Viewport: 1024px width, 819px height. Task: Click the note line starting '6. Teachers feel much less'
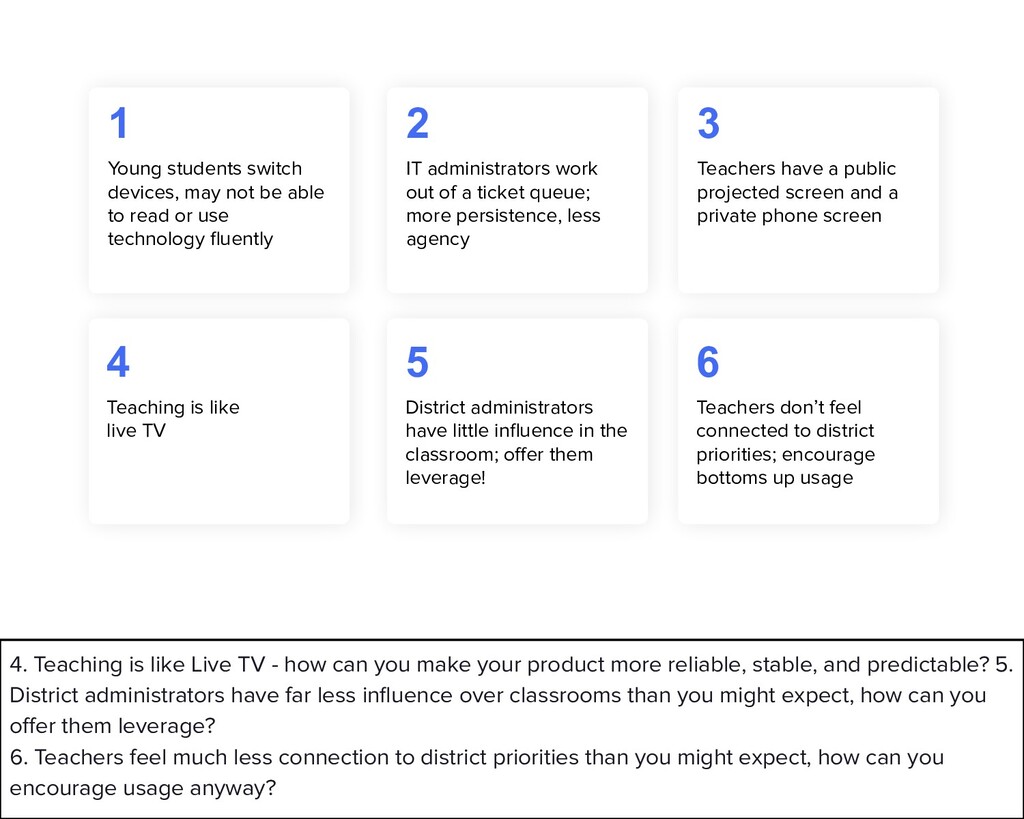pyautogui.click(x=477, y=758)
